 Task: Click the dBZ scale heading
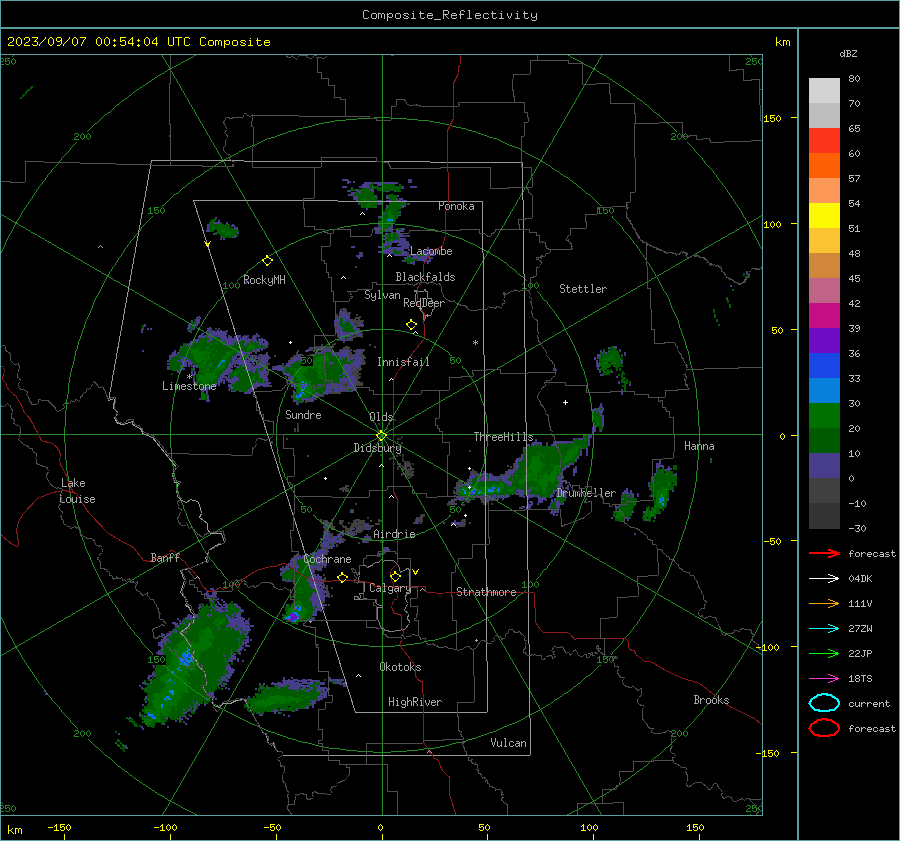coord(848,53)
